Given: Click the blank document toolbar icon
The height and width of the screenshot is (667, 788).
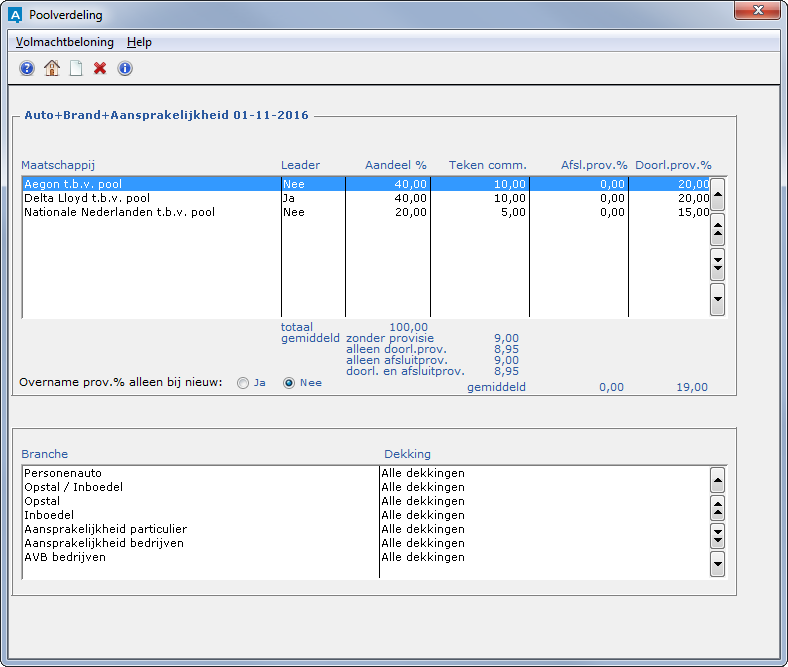Looking at the screenshot, I should [x=76, y=69].
